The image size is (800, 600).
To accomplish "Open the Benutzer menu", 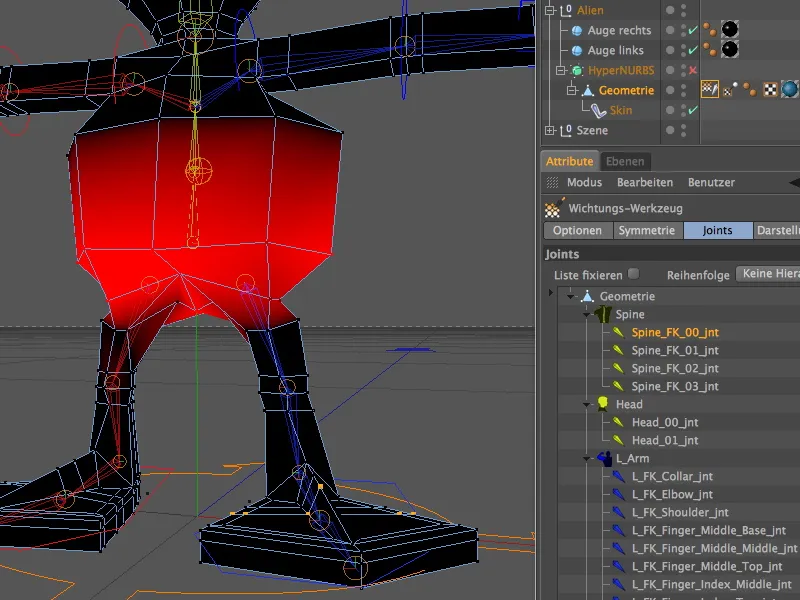I will tap(711, 182).
